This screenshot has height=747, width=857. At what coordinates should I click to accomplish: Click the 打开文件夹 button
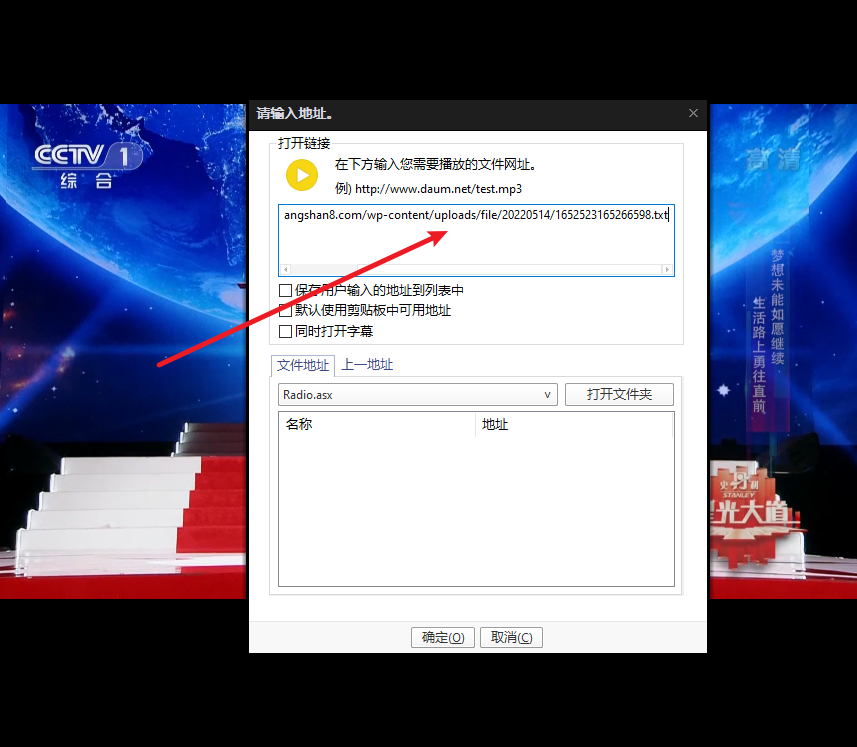point(619,394)
